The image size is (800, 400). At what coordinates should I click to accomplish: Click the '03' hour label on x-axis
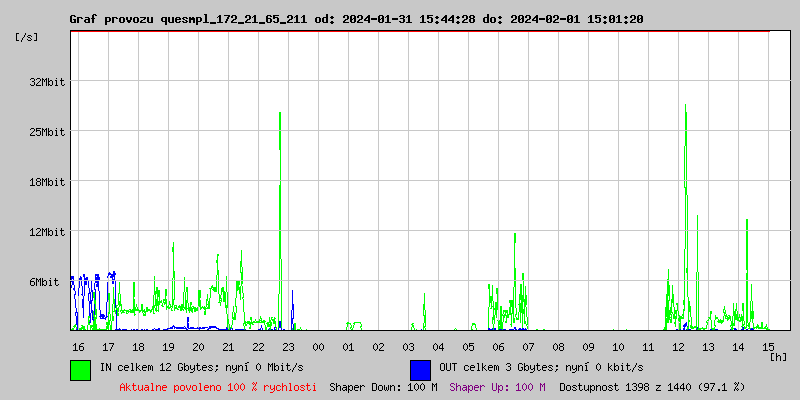click(408, 346)
